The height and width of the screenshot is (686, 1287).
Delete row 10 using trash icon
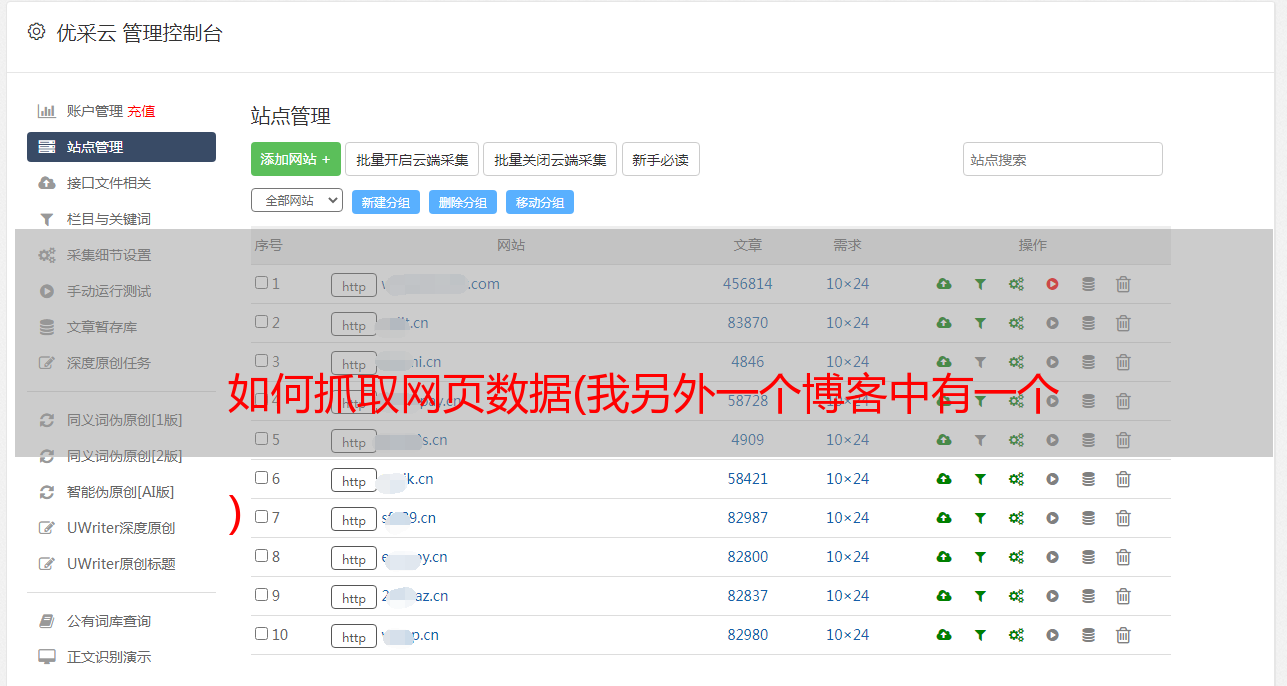[1123, 635]
